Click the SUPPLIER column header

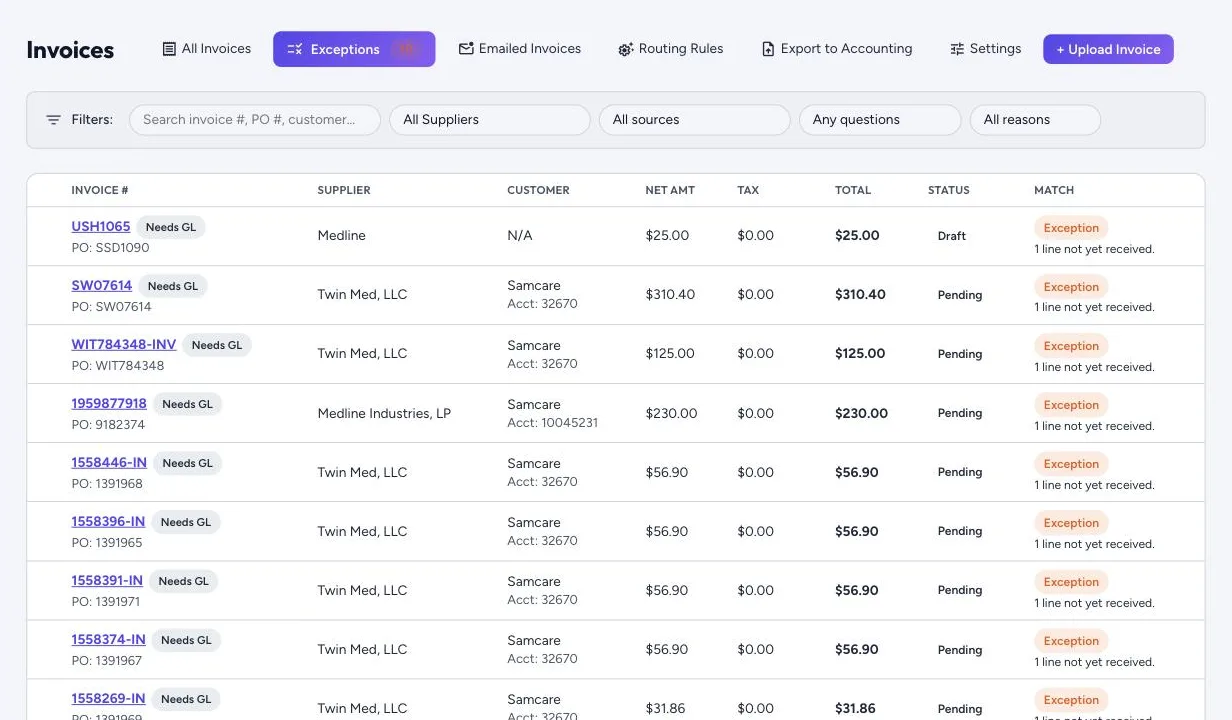coord(344,190)
